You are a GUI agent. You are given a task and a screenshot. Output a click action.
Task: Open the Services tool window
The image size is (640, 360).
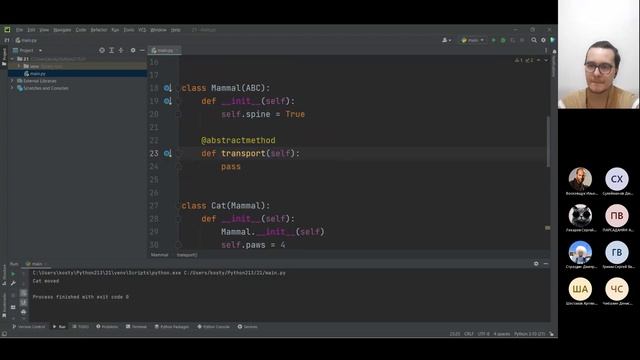point(247,327)
